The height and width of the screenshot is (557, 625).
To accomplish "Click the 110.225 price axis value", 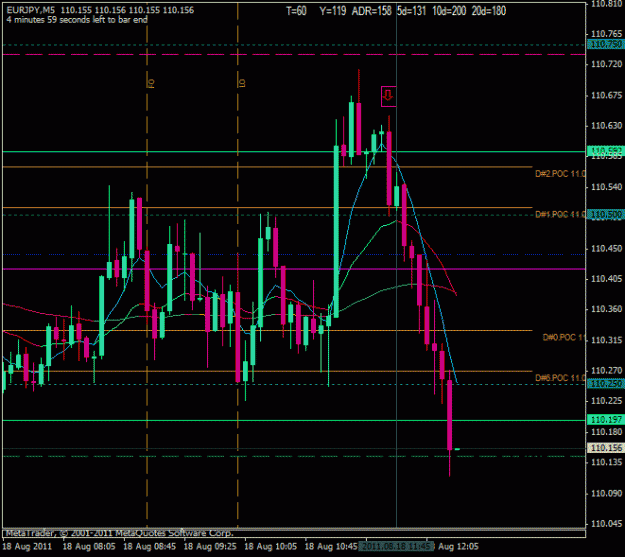I will (606, 401).
